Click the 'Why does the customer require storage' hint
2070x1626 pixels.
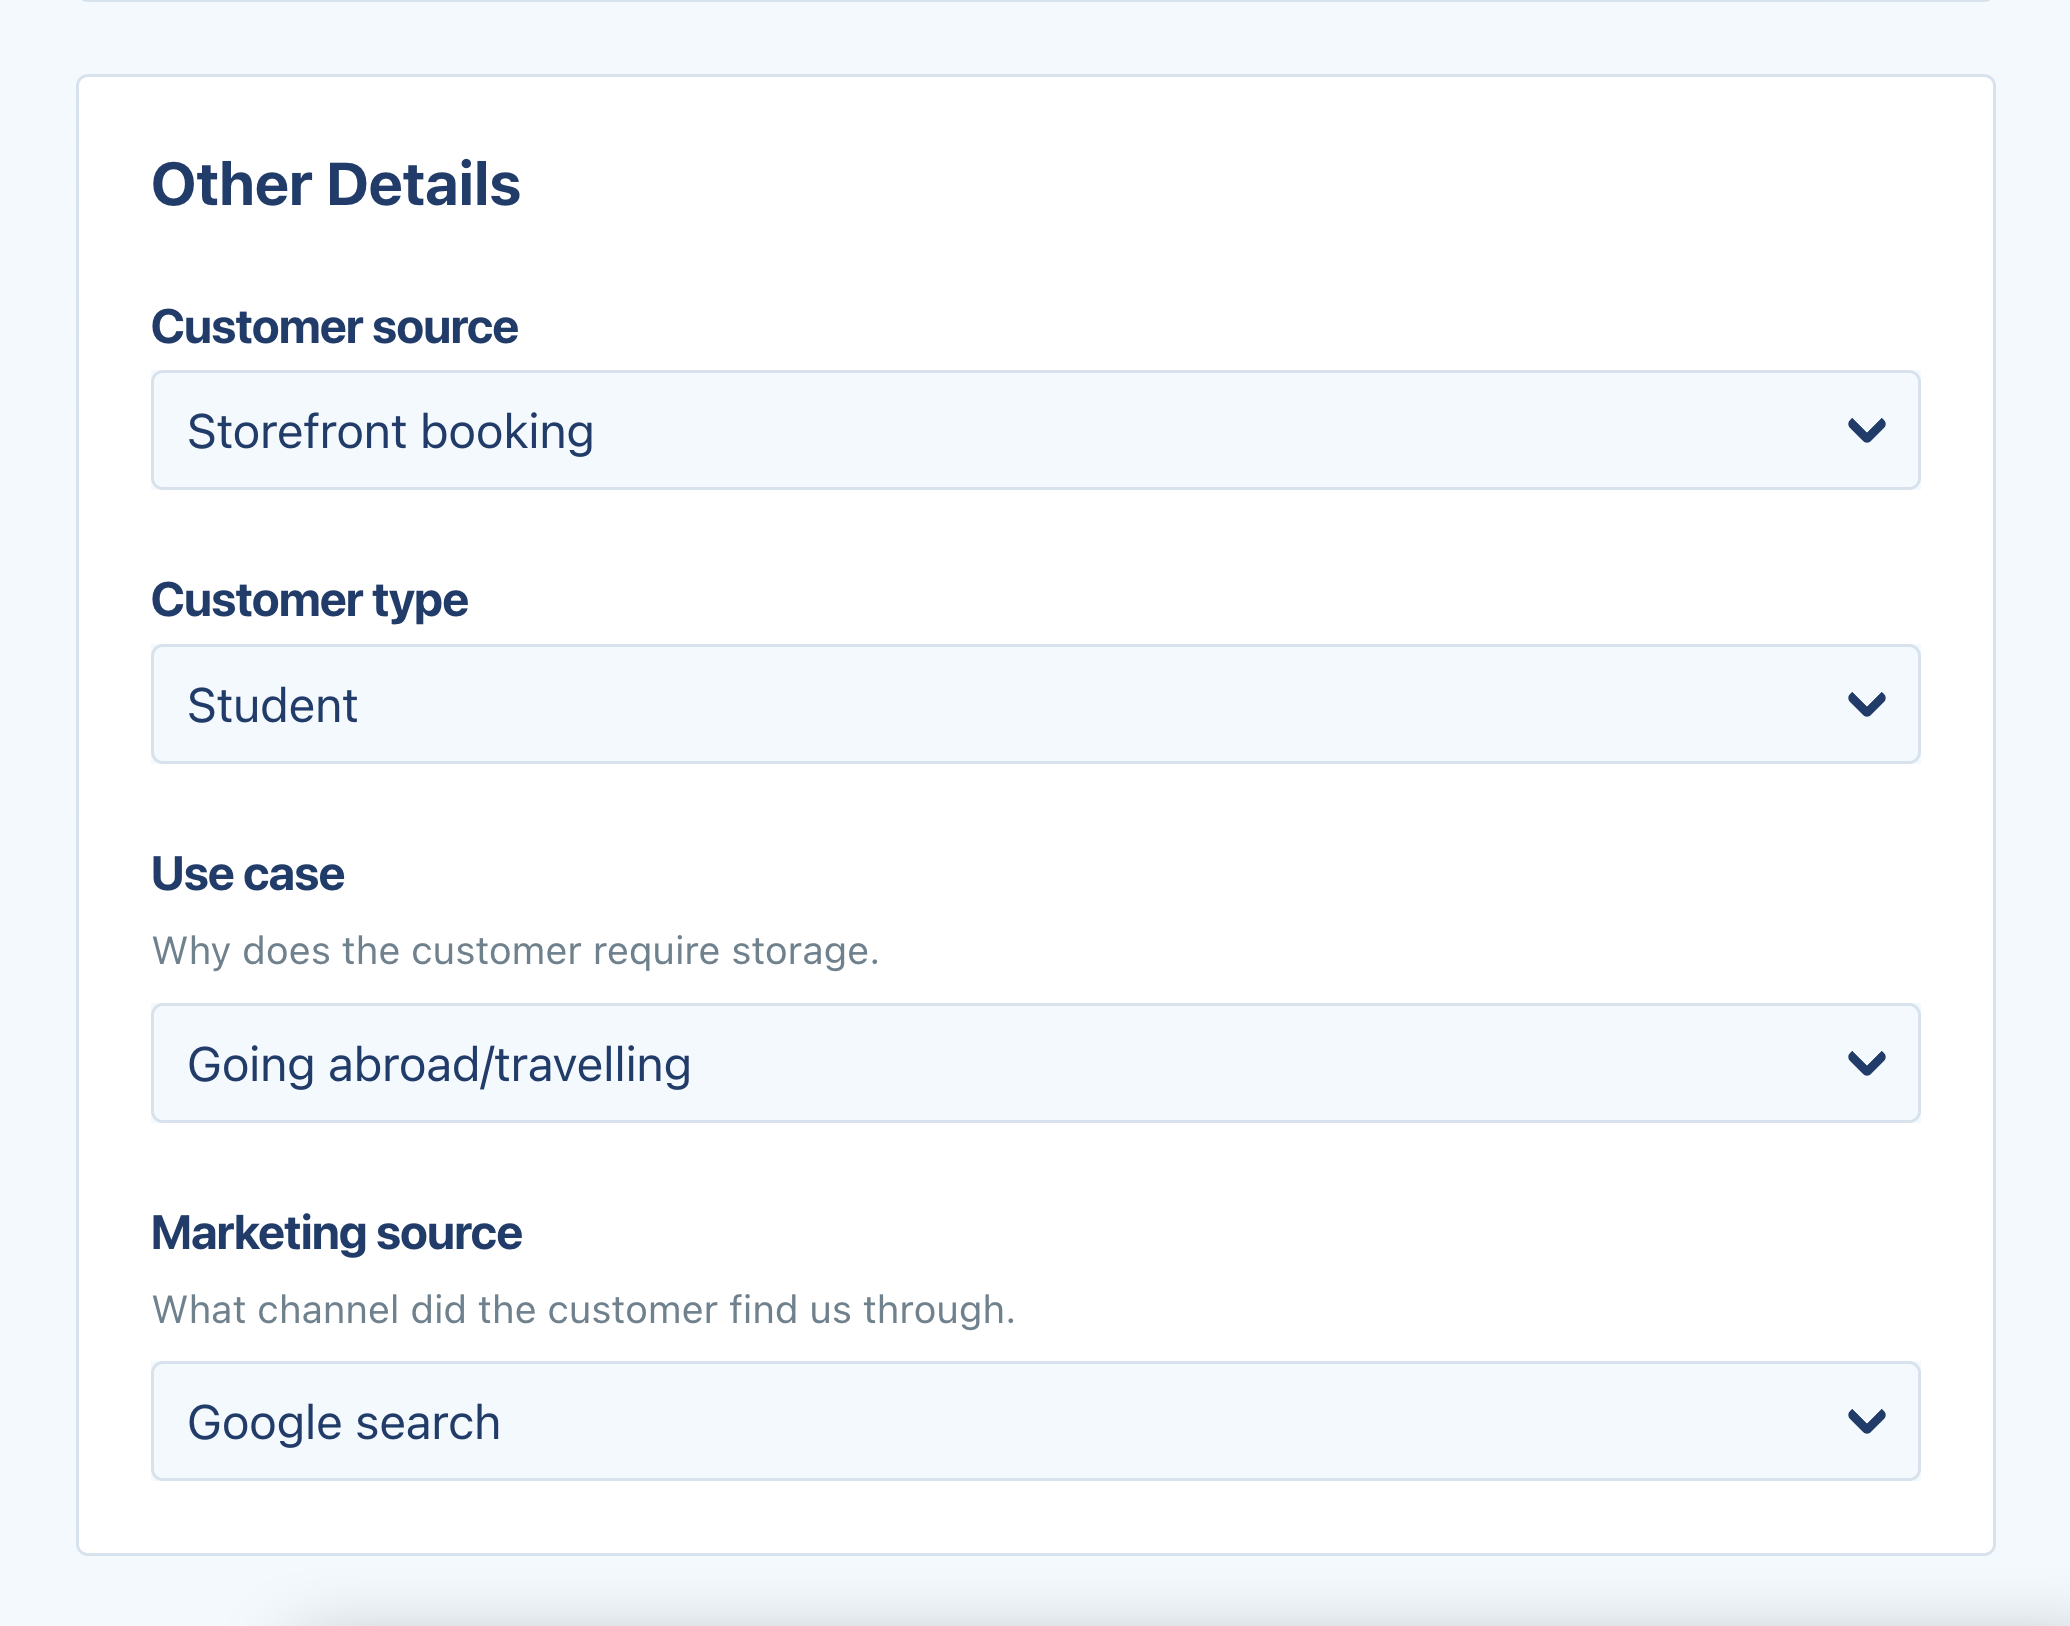coord(515,951)
